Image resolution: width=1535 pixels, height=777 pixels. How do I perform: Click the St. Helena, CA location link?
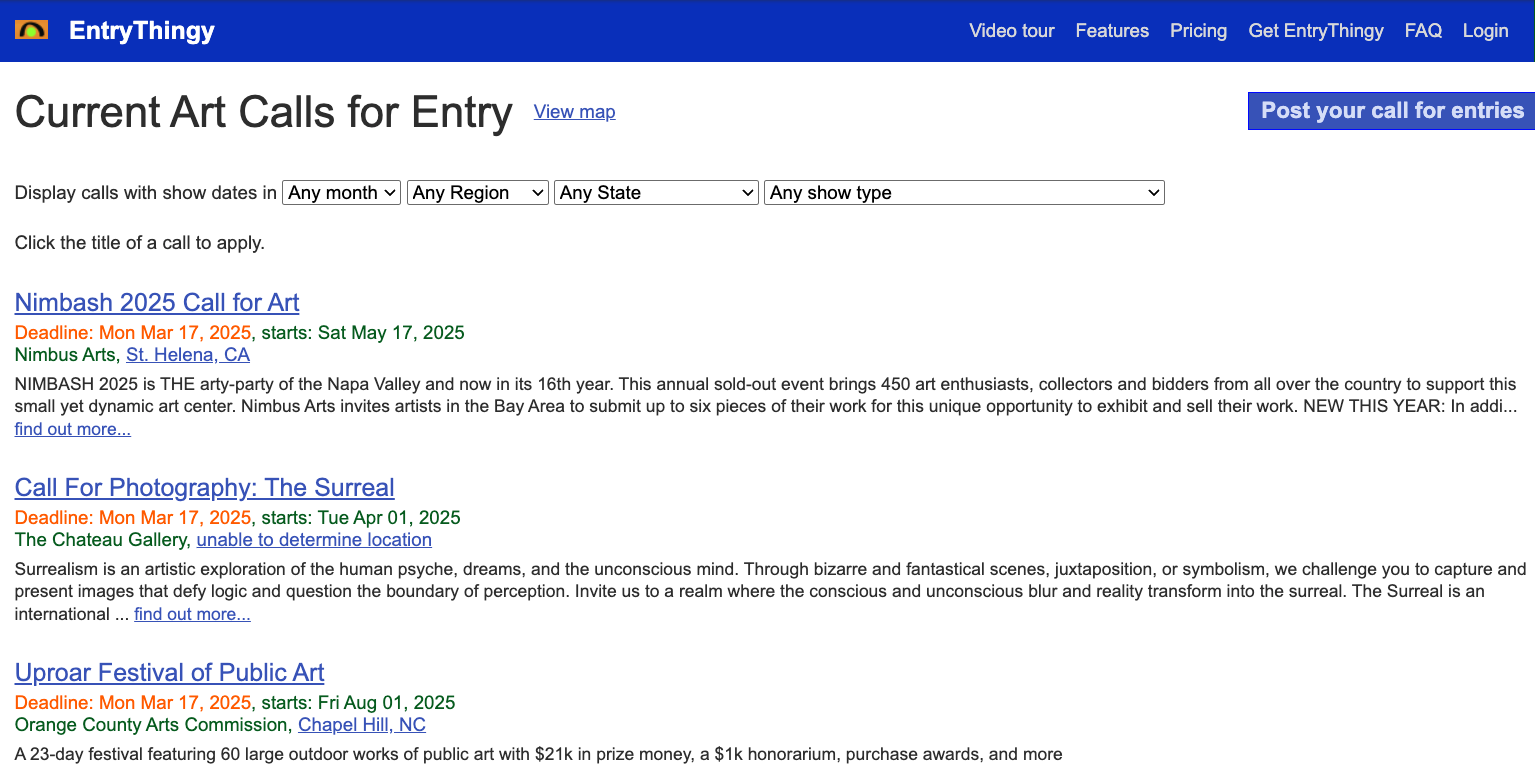(188, 355)
